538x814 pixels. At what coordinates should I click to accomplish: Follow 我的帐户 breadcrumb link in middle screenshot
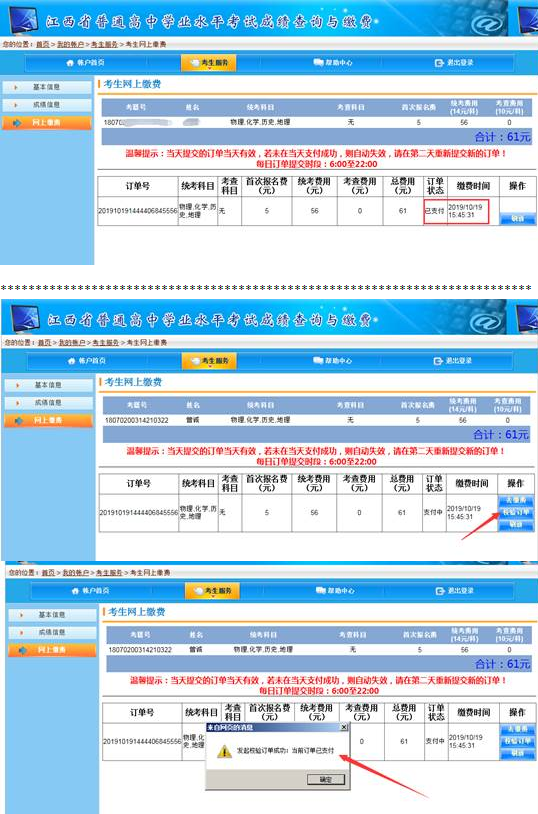coord(72,343)
